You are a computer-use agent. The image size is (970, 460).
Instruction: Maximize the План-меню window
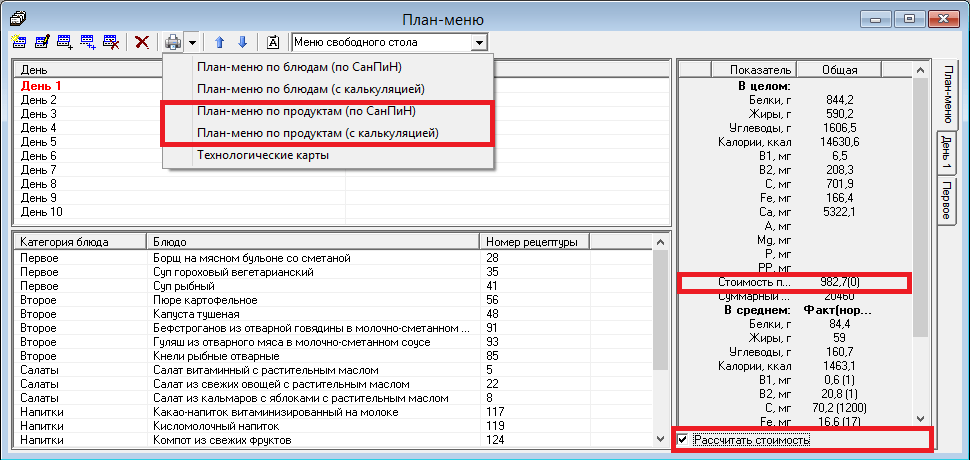tap(909, 19)
